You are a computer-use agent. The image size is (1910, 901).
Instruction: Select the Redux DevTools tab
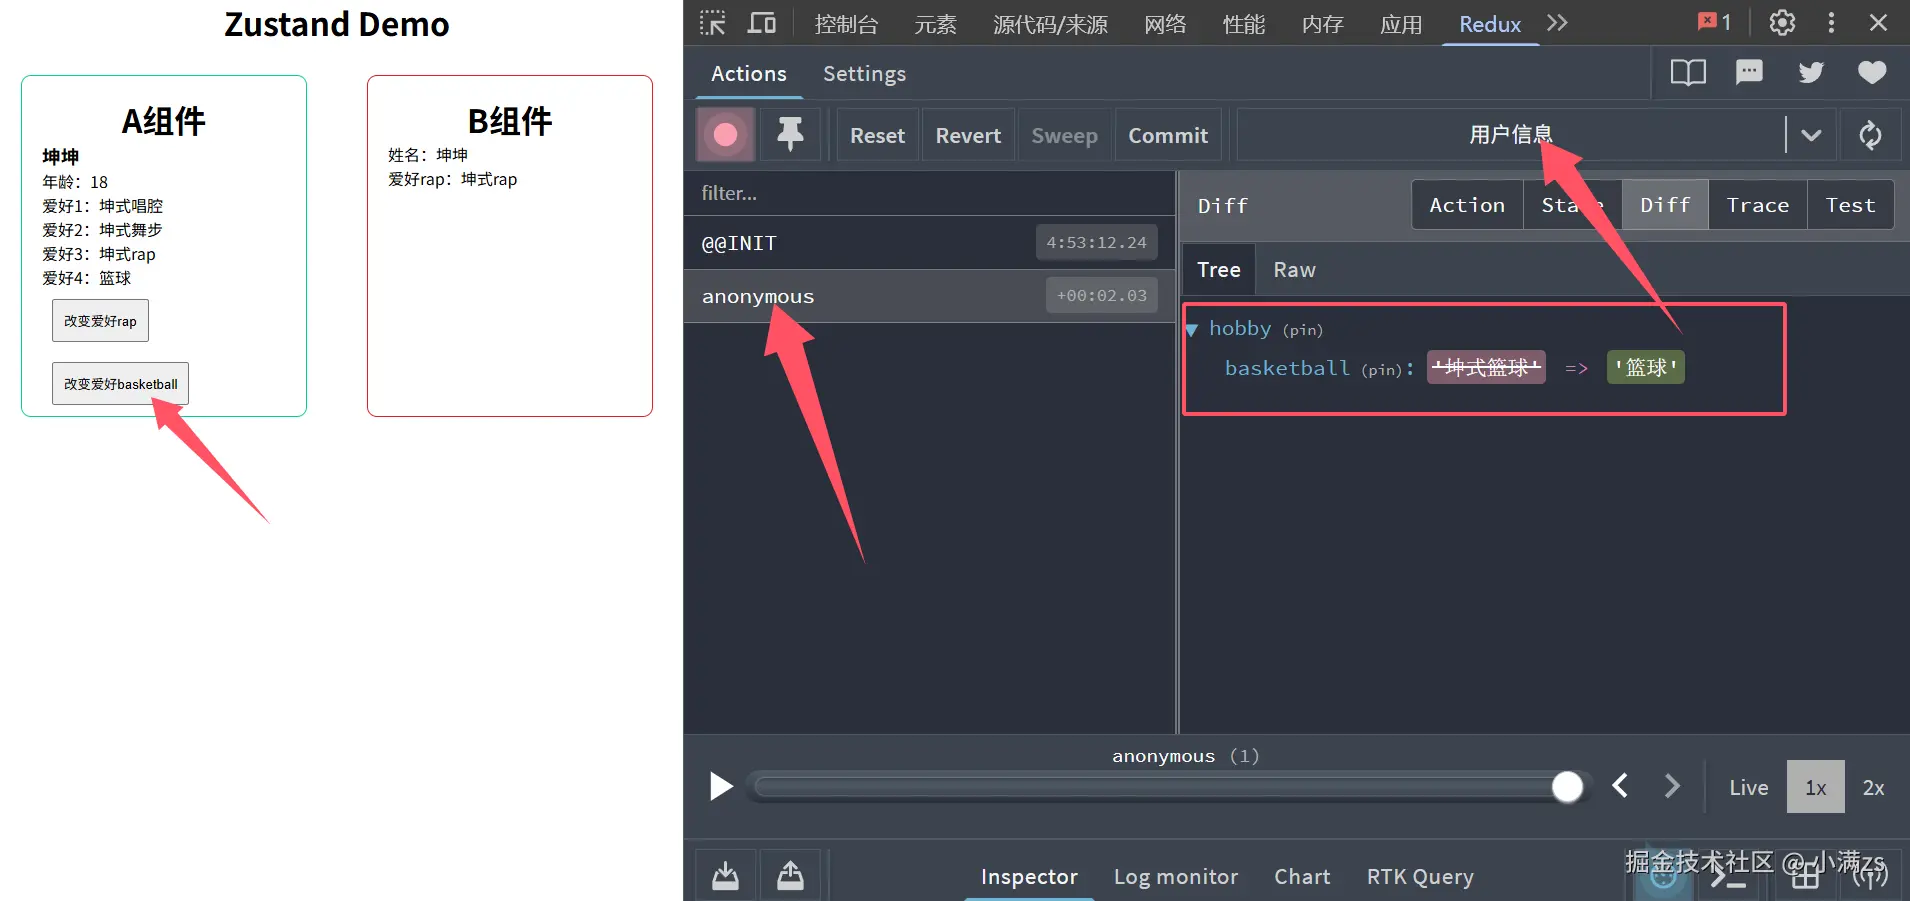click(x=1490, y=24)
